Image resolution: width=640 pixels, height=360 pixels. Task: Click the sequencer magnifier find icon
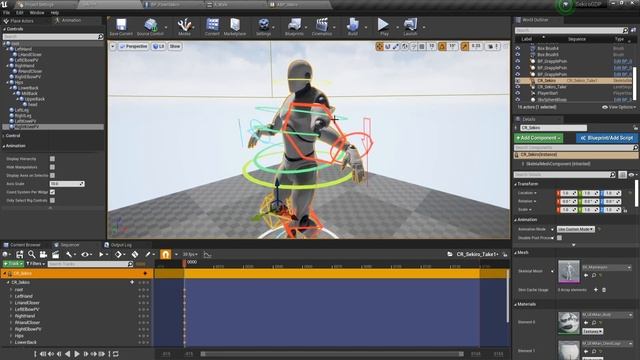coord(31,254)
